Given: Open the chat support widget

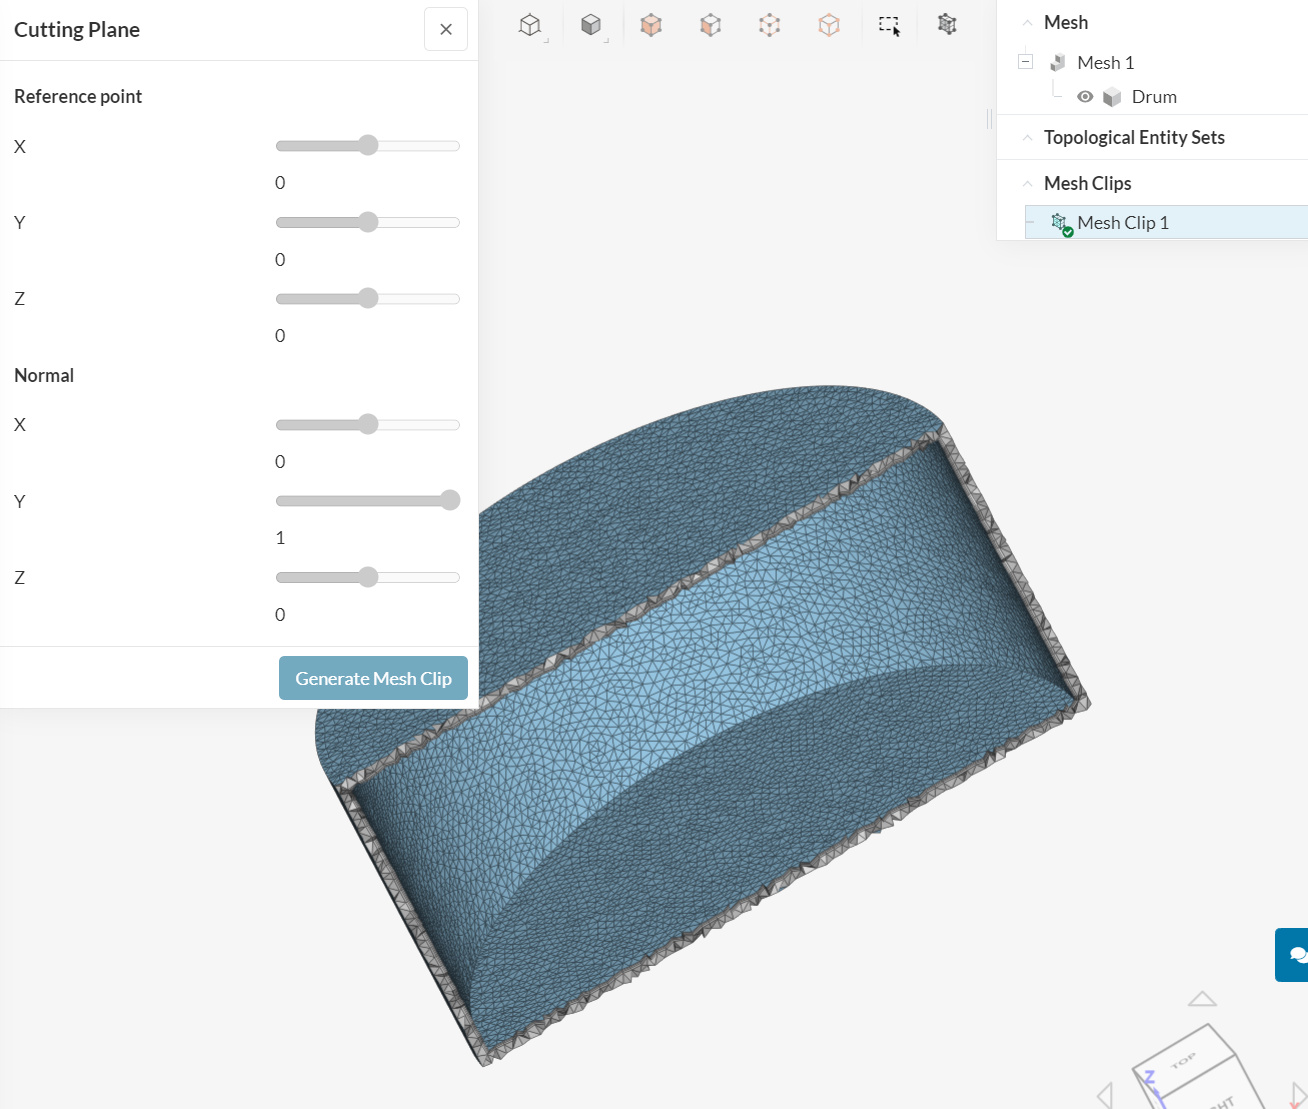Looking at the screenshot, I should [1295, 954].
